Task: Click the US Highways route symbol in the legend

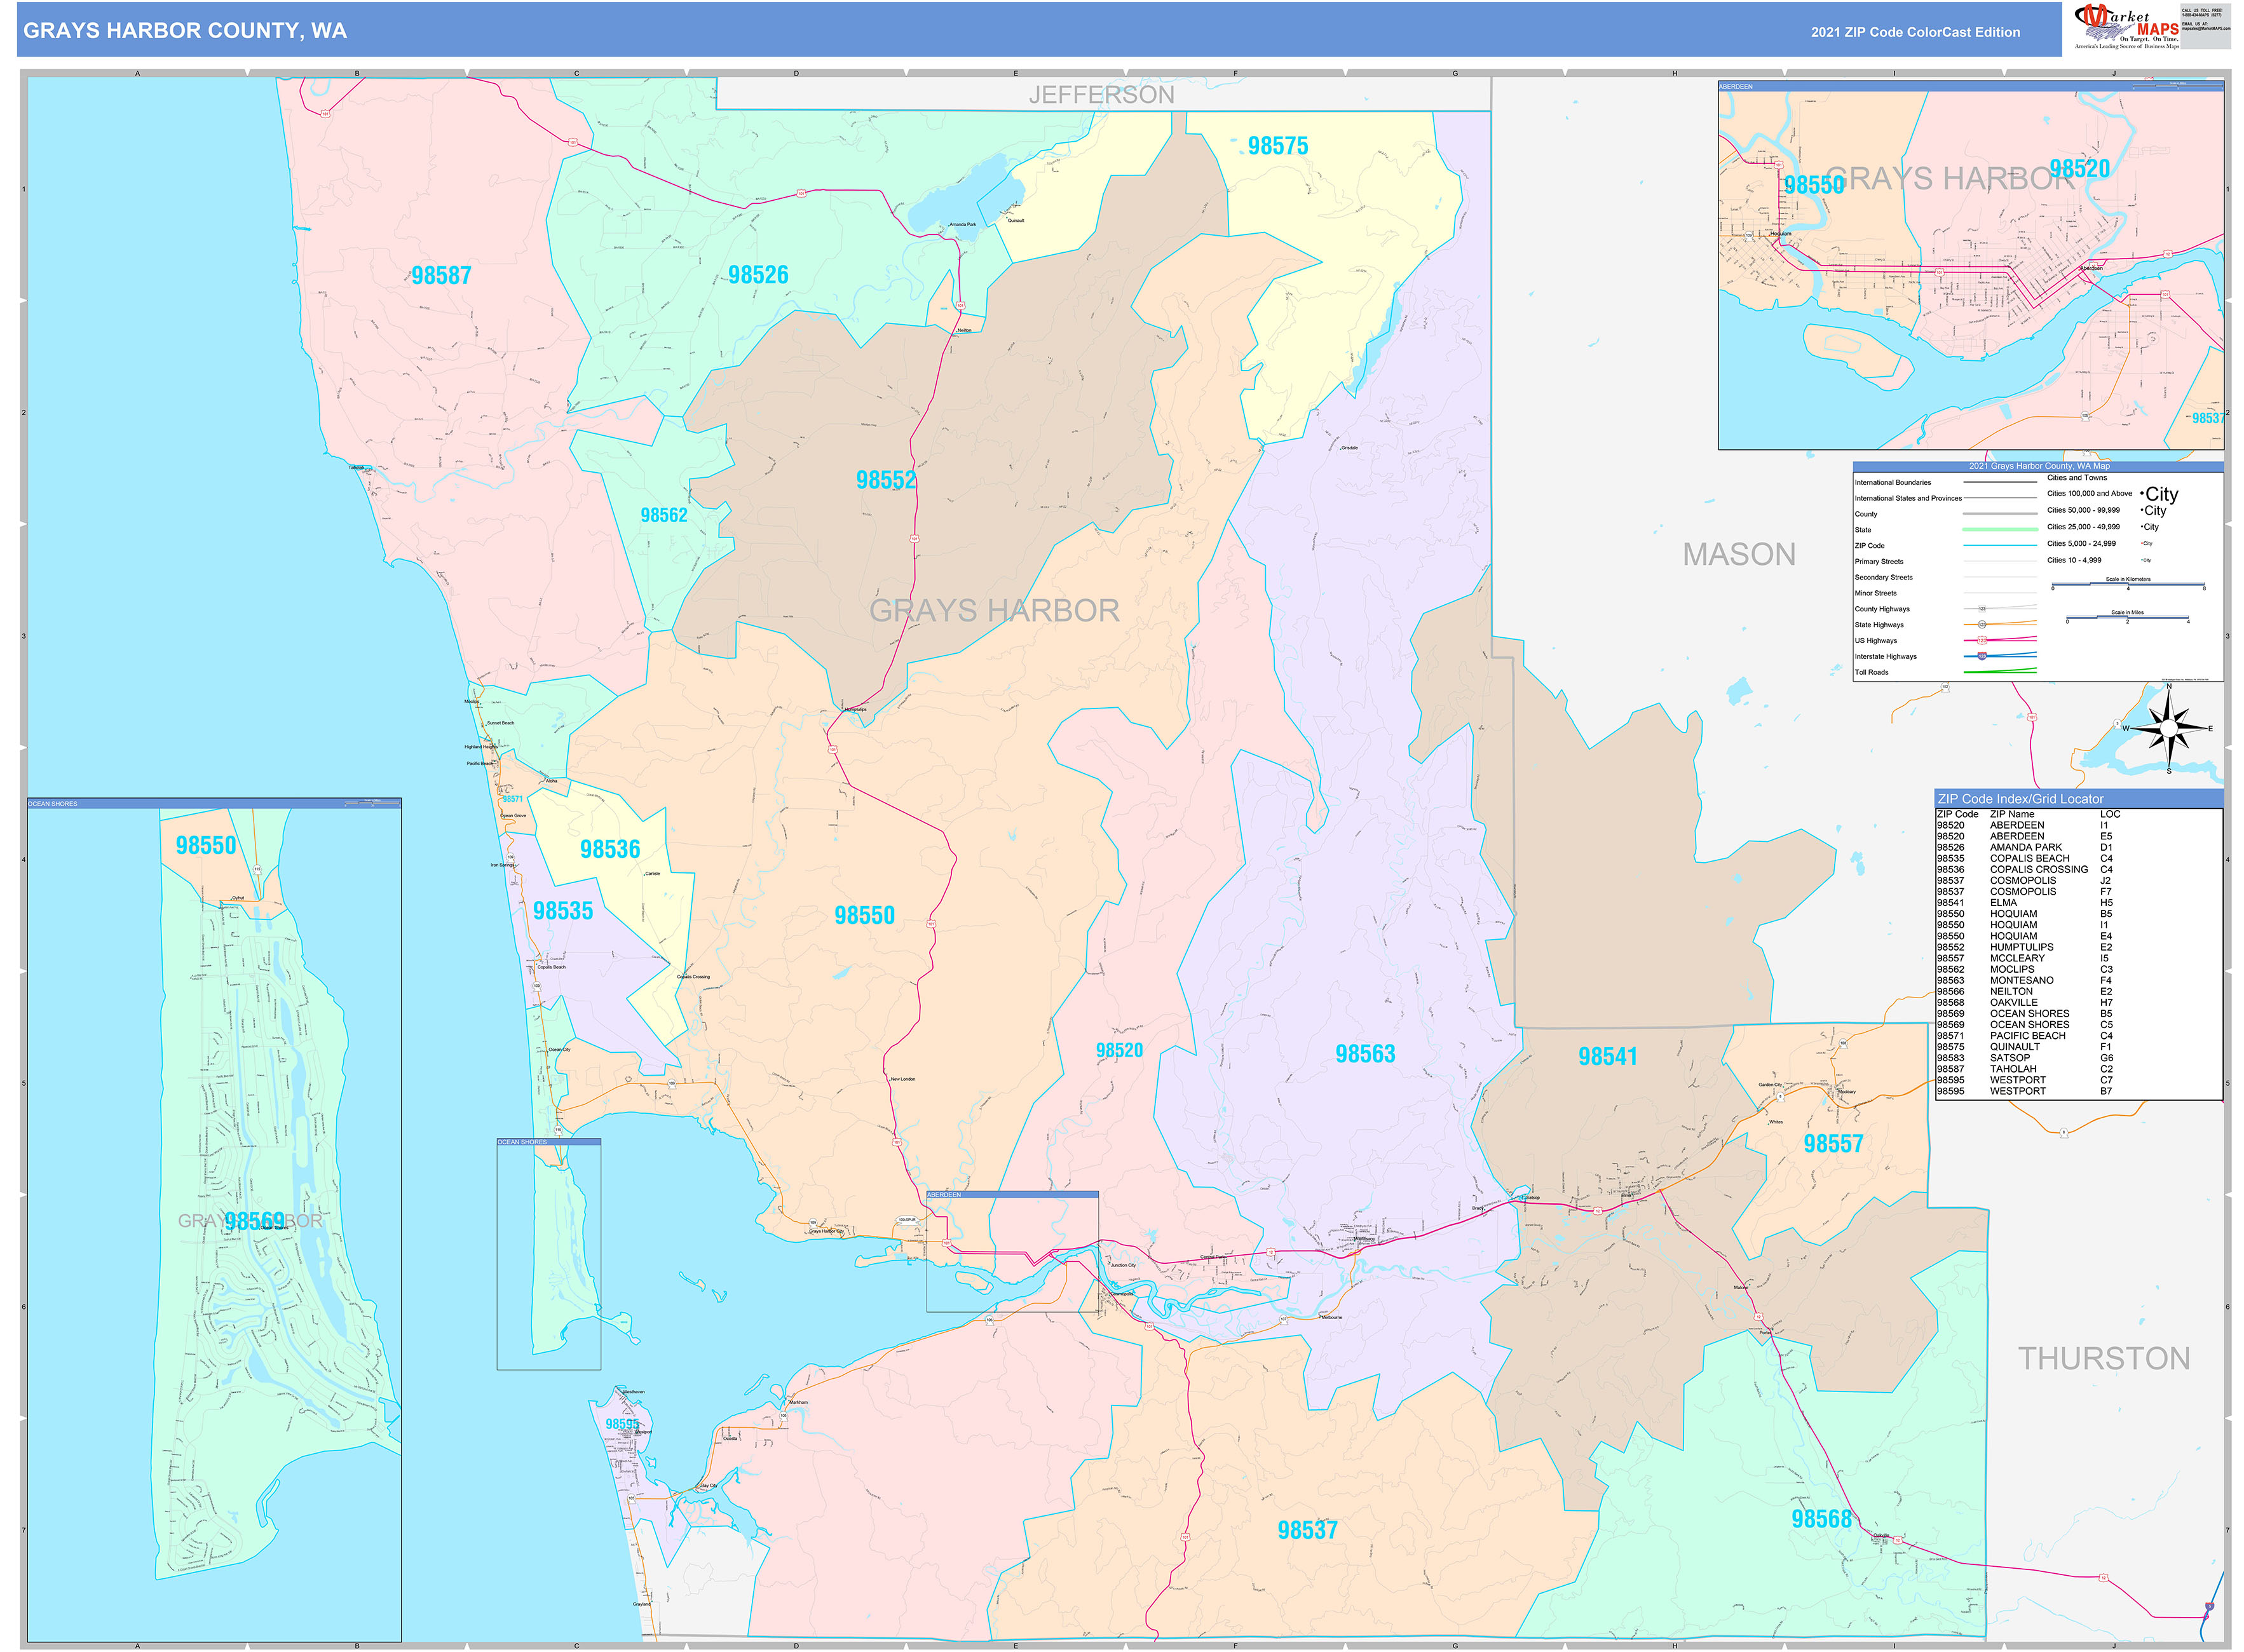Action: [1982, 640]
